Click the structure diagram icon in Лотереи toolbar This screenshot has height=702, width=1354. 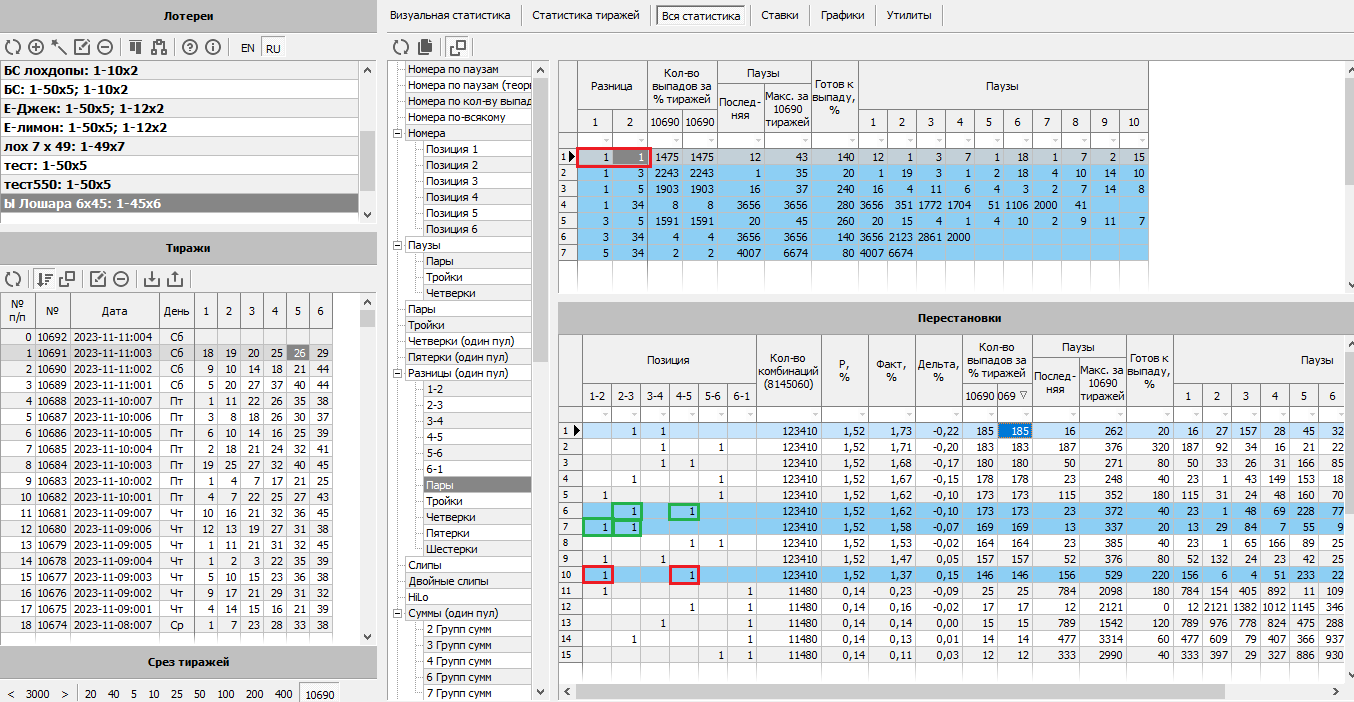pyautogui.click(x=159, y=47)
